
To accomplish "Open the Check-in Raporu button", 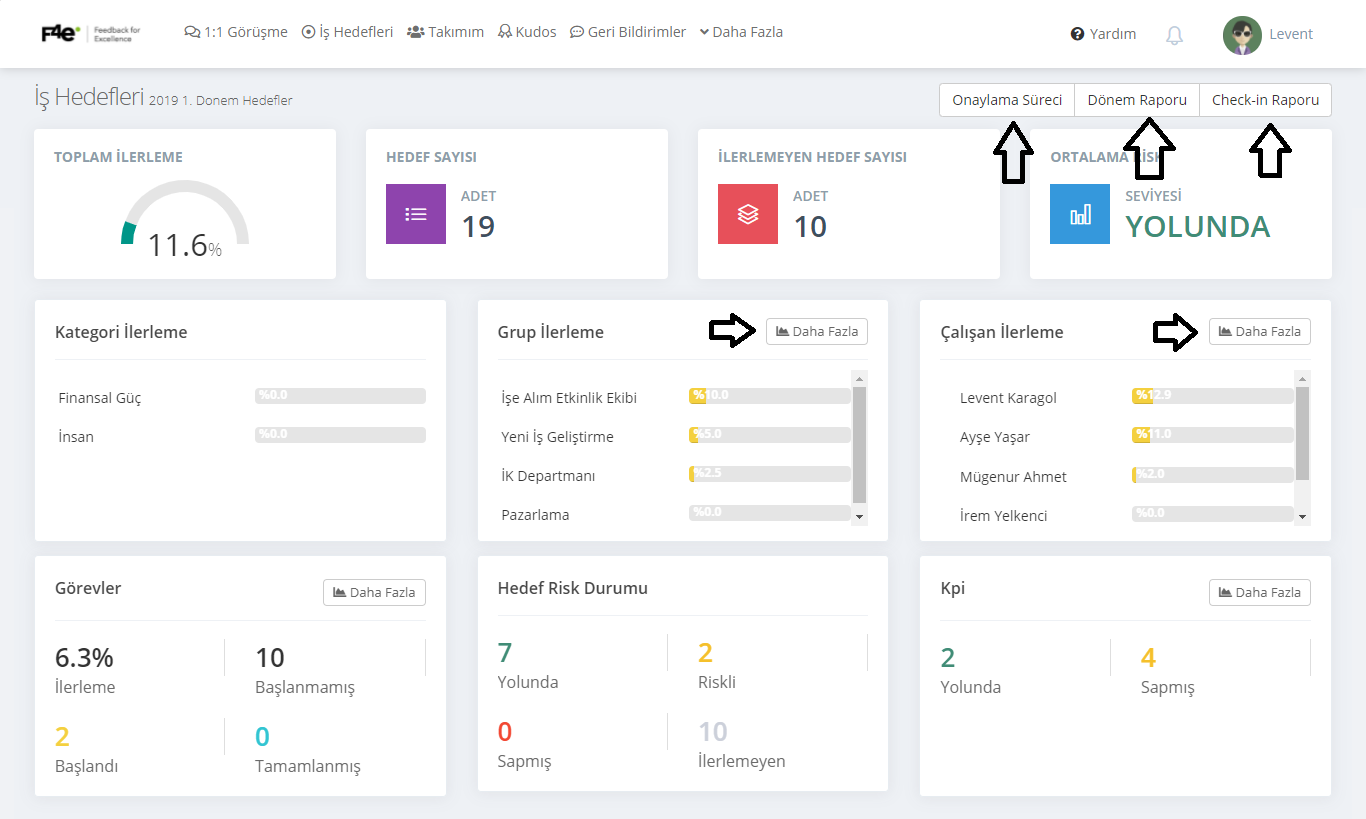I will coord(1265,100).
